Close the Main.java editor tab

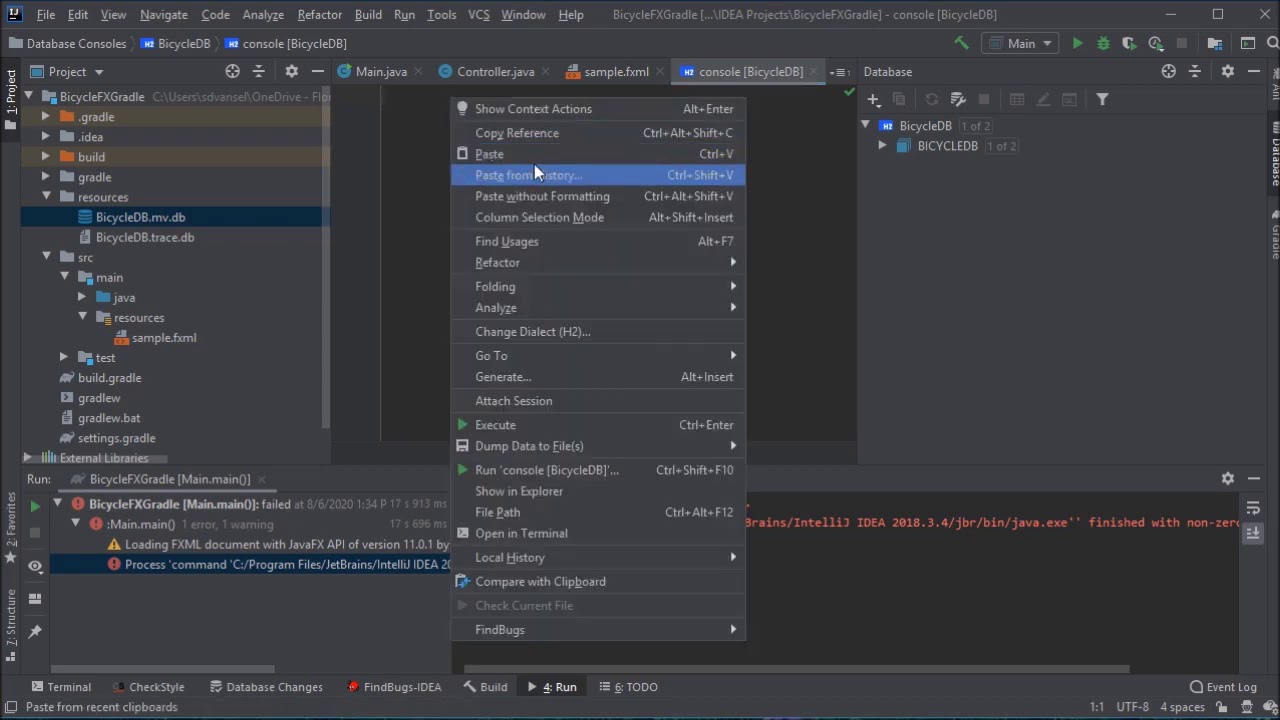coord(418,72)
